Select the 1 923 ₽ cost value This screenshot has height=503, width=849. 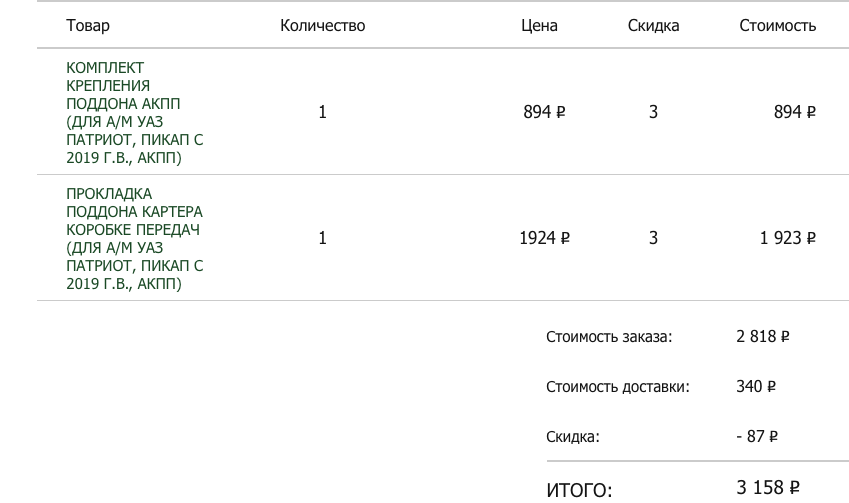click(x=788, y=238)
